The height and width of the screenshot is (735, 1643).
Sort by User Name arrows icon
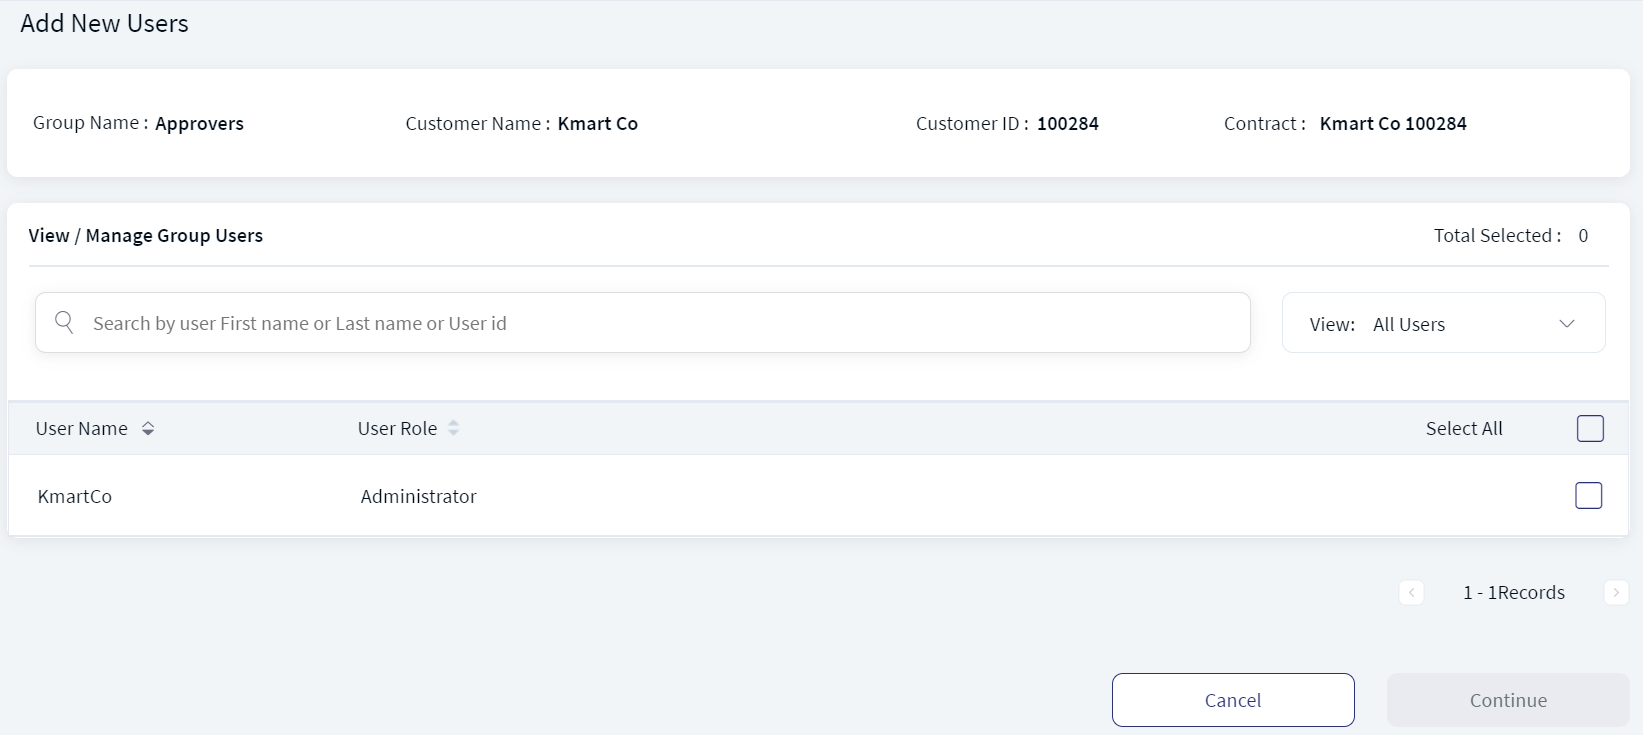(x=148, y=428)
